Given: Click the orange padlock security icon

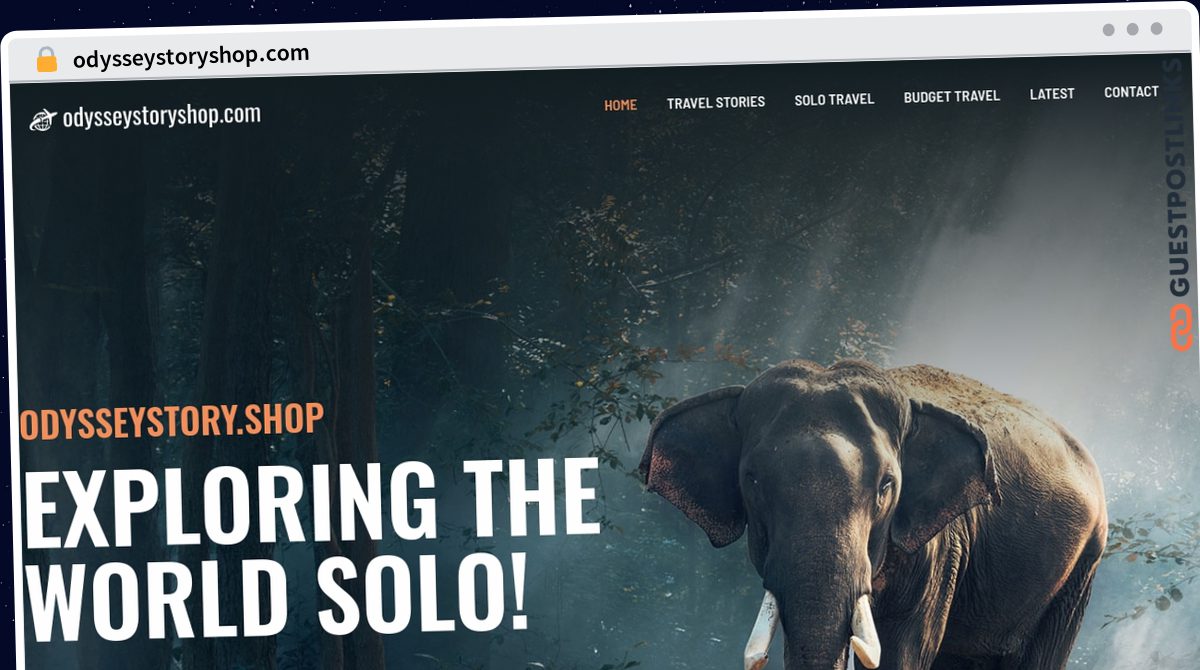Looking at the screenshot, I should click(x=46, y=60).
